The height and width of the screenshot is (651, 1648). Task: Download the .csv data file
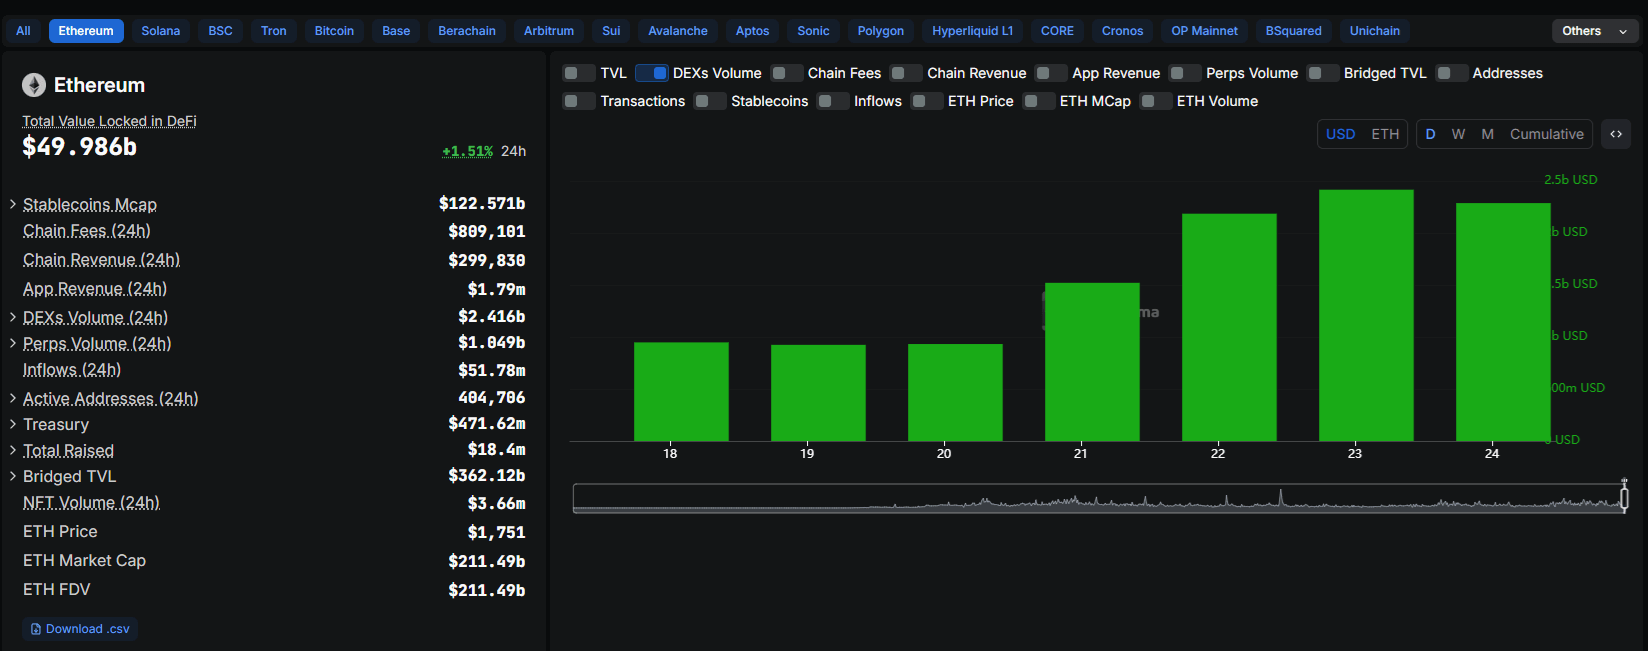[80, 629]
